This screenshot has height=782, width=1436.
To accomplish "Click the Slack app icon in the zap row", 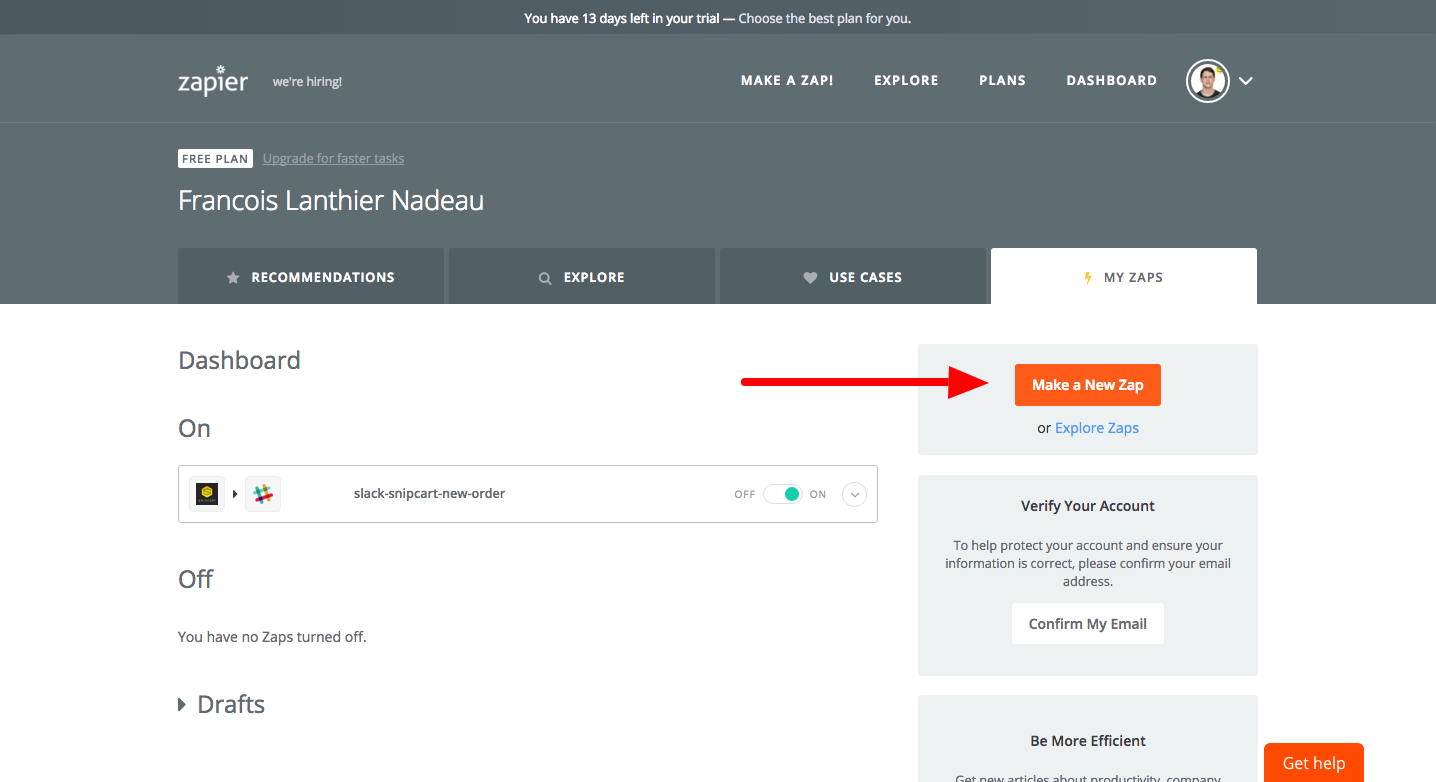I will tap(263, 494).
